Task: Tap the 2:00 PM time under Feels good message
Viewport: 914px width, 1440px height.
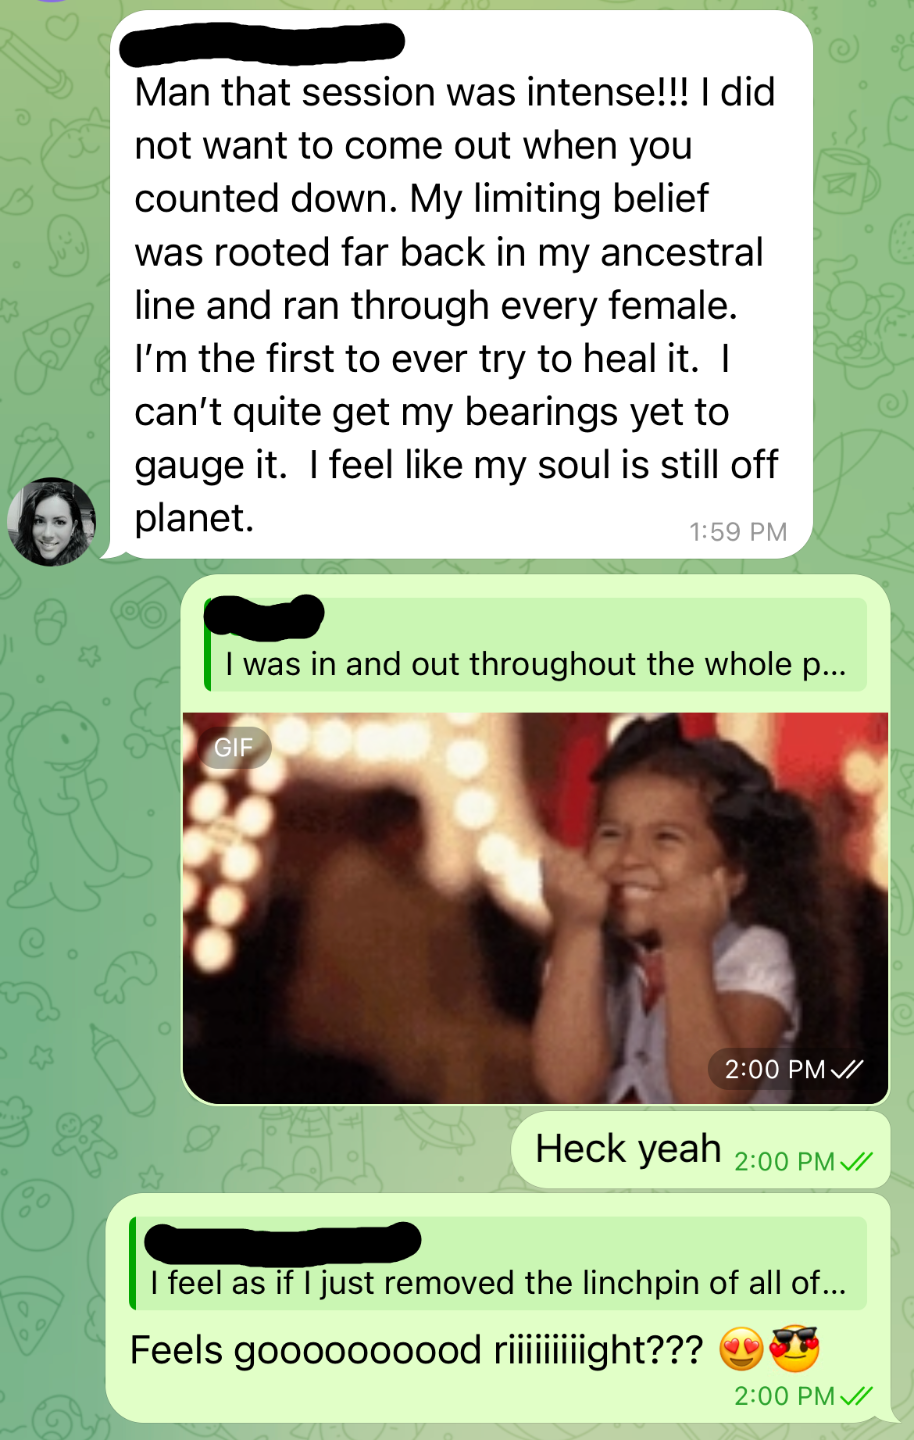Action: coord(785,1396)
